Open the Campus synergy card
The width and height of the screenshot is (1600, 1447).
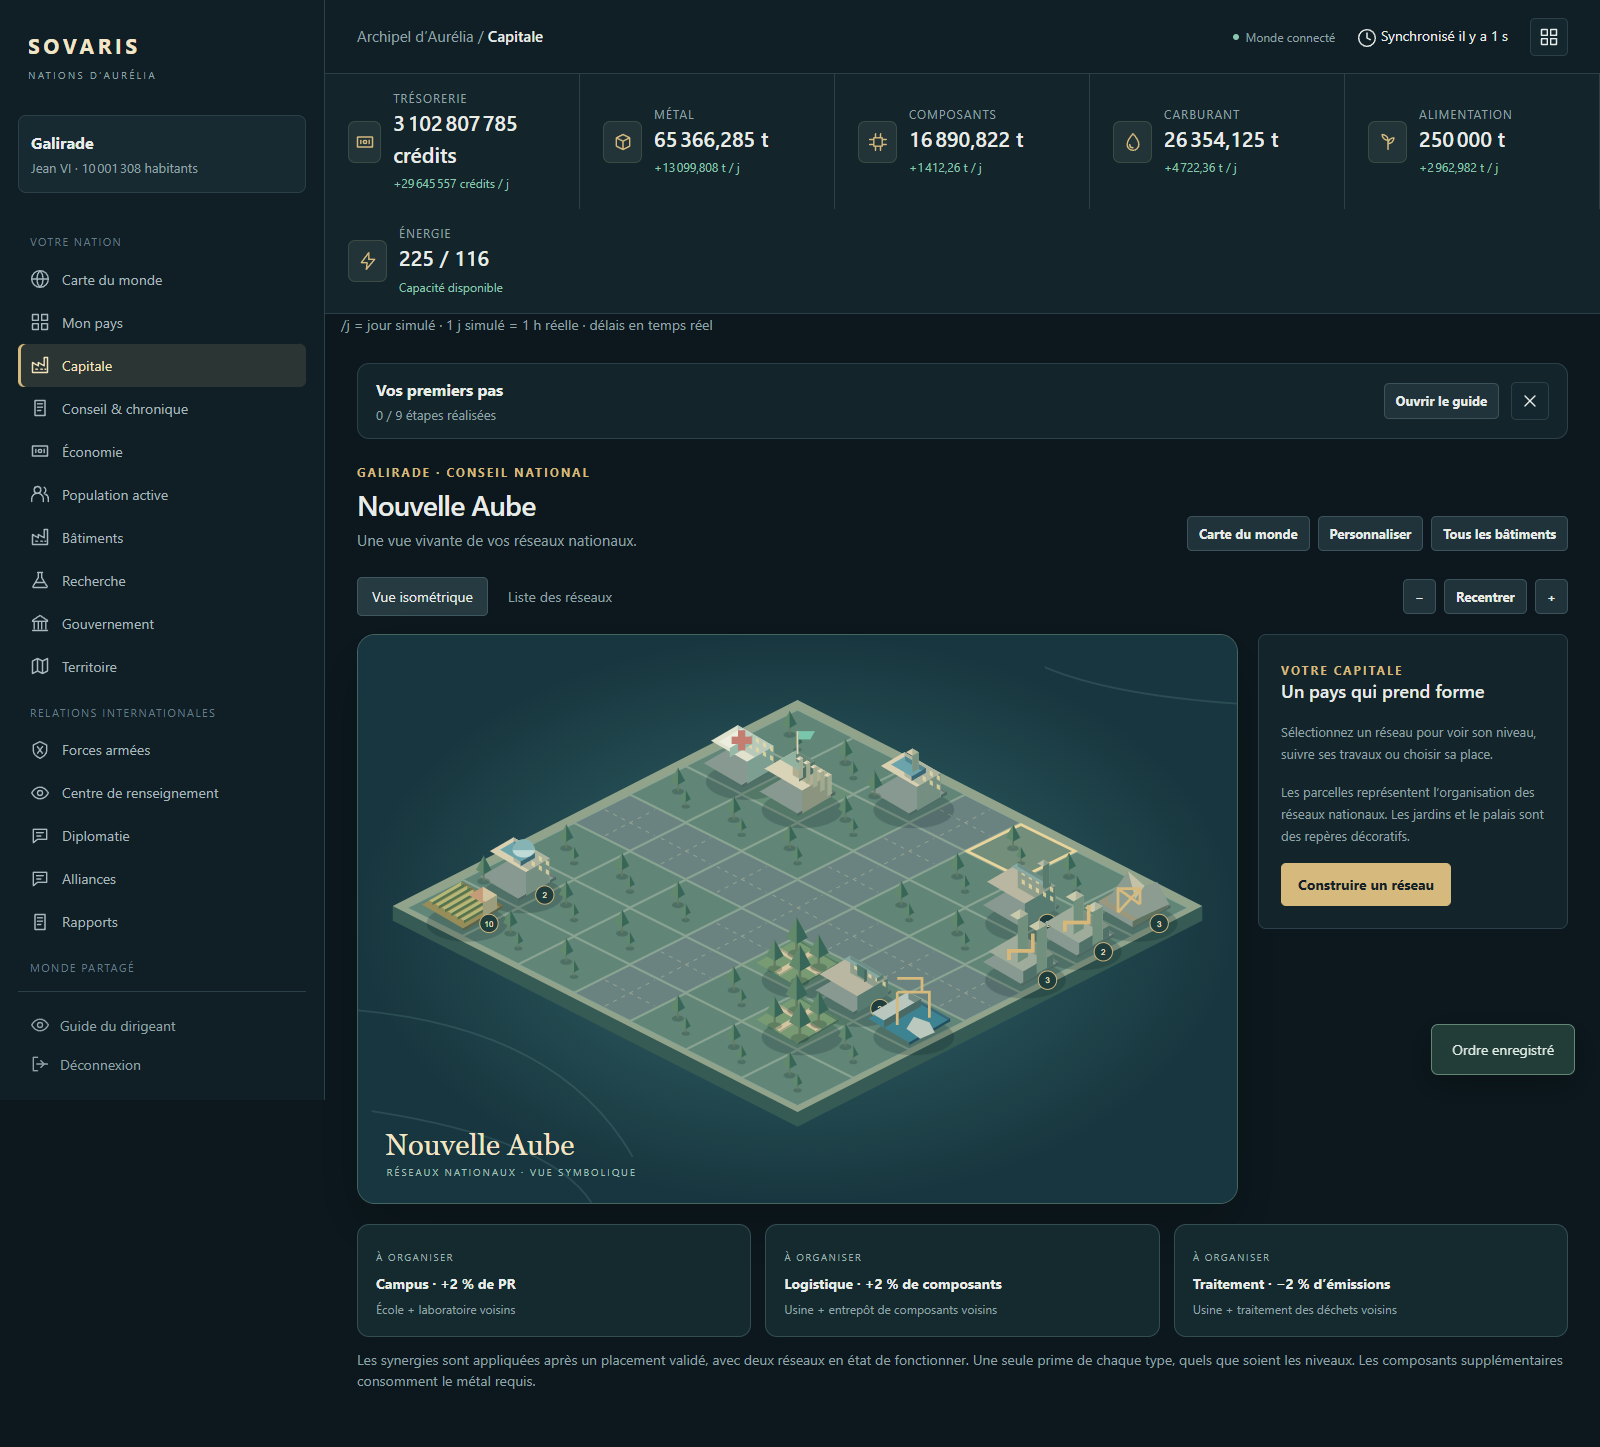(x=554, y=1280)
